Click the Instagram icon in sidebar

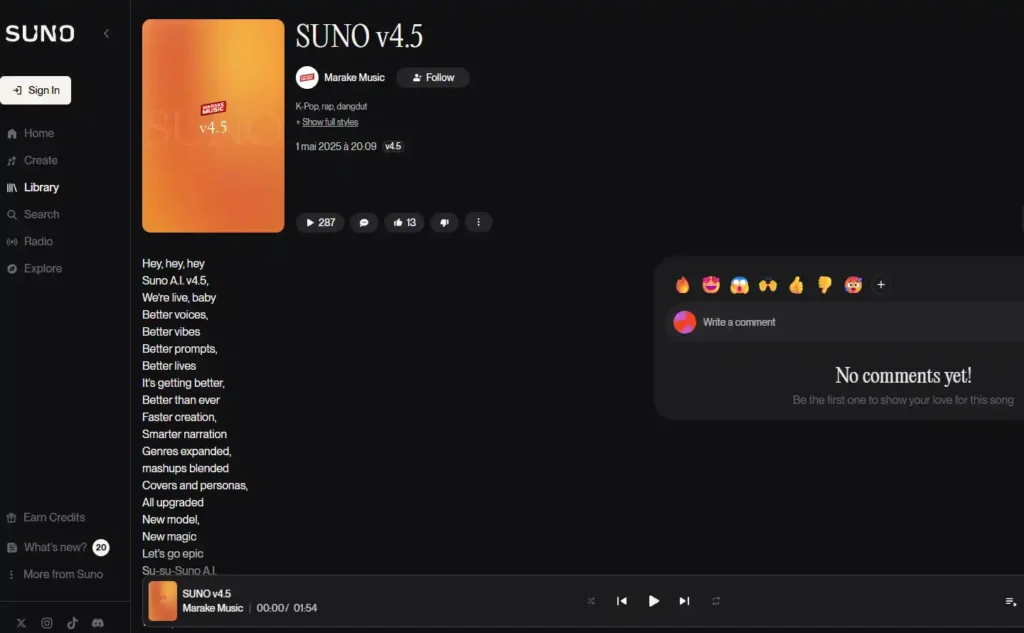47,623
